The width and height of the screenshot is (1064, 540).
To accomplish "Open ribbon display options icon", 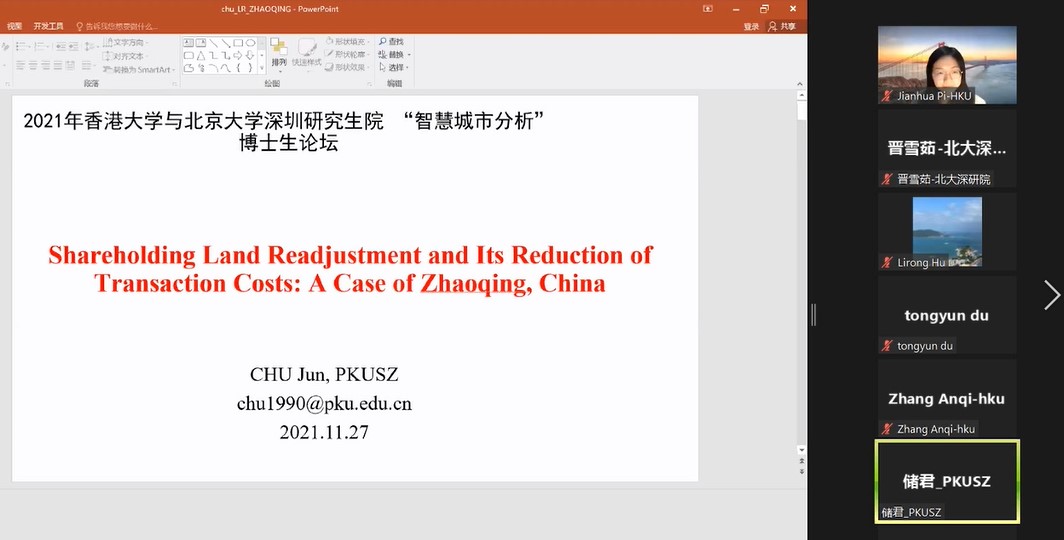I will [x=708, y=9].
